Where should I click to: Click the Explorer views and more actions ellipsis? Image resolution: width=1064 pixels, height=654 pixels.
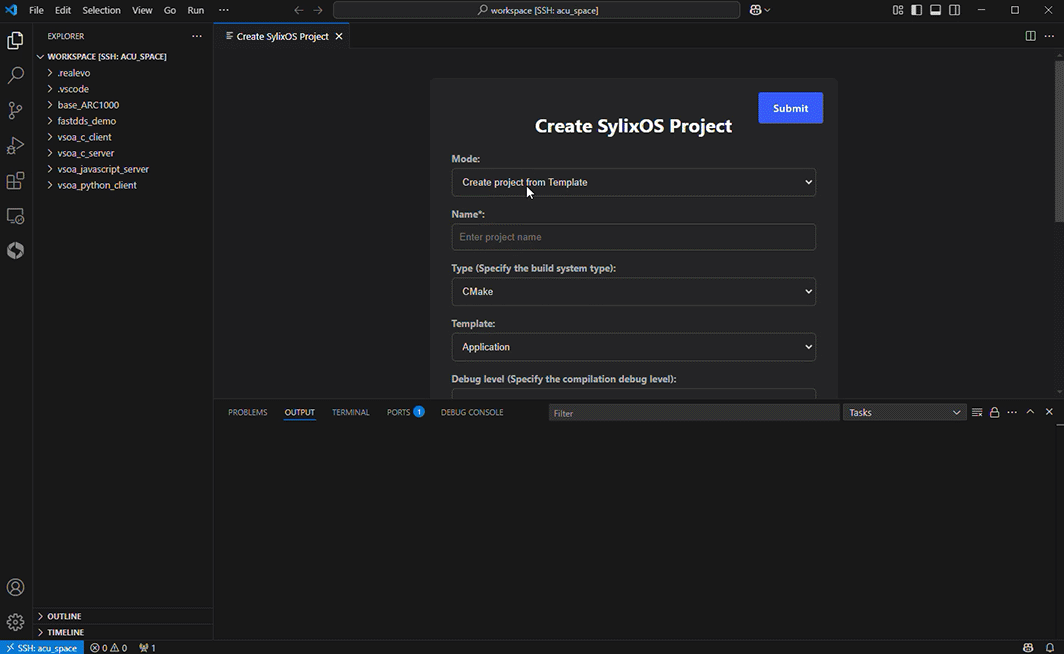pyautogui.click(x=197, y=36)
